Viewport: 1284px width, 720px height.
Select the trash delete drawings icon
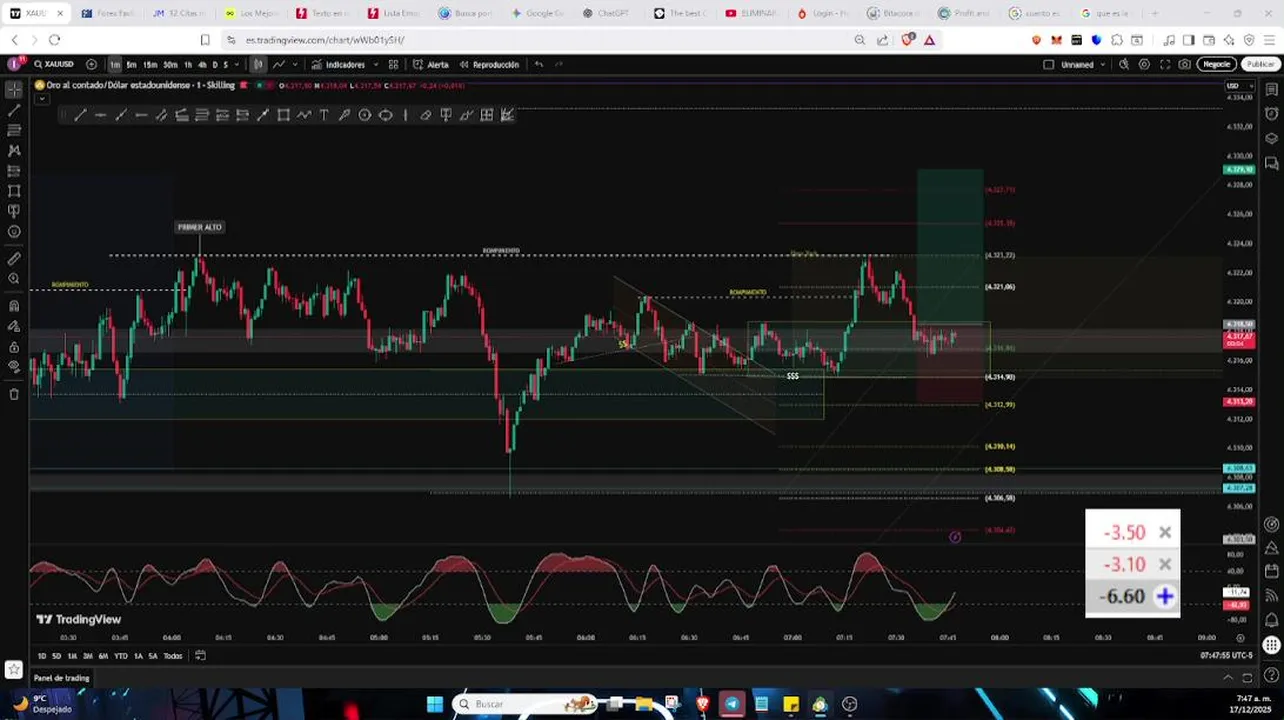click(14, 394)
